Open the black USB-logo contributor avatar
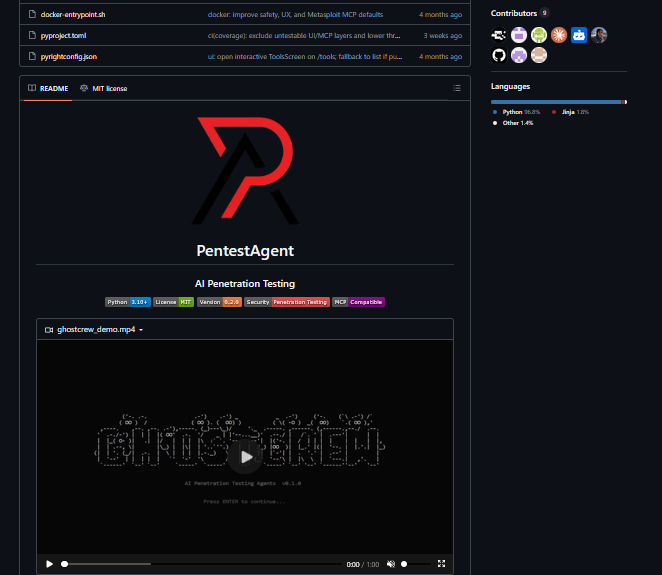 499,35
